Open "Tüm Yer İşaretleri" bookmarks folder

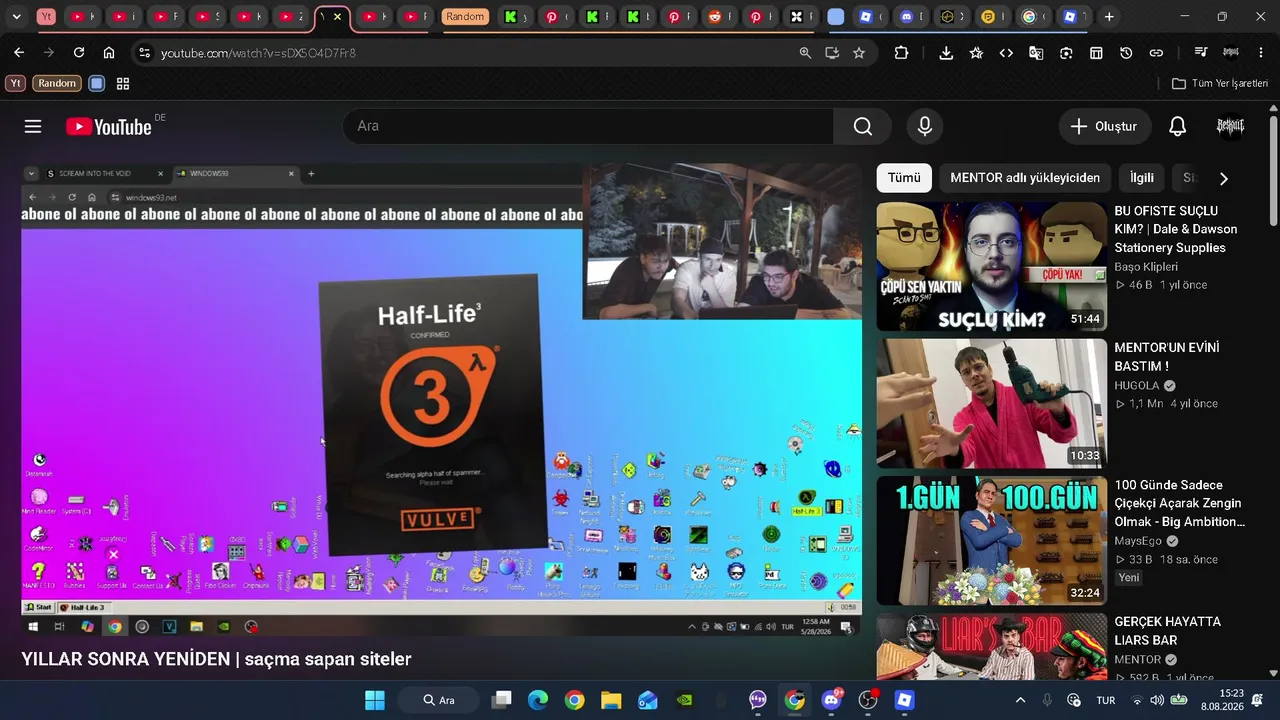coord(1220,84)
